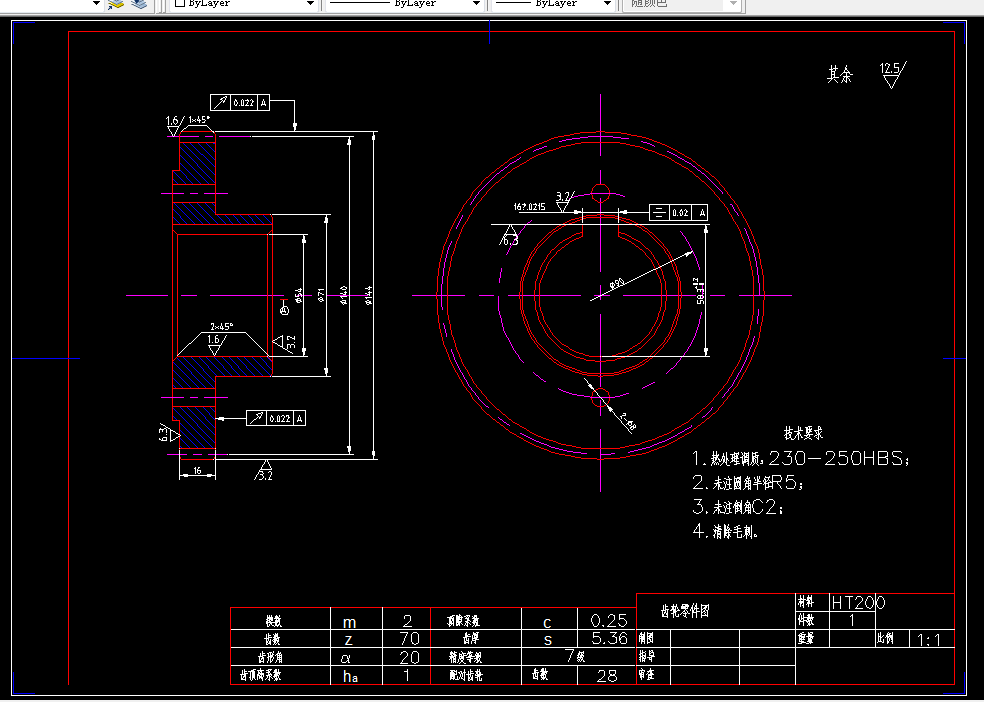Select the α symbol cell

click(346, 658)
